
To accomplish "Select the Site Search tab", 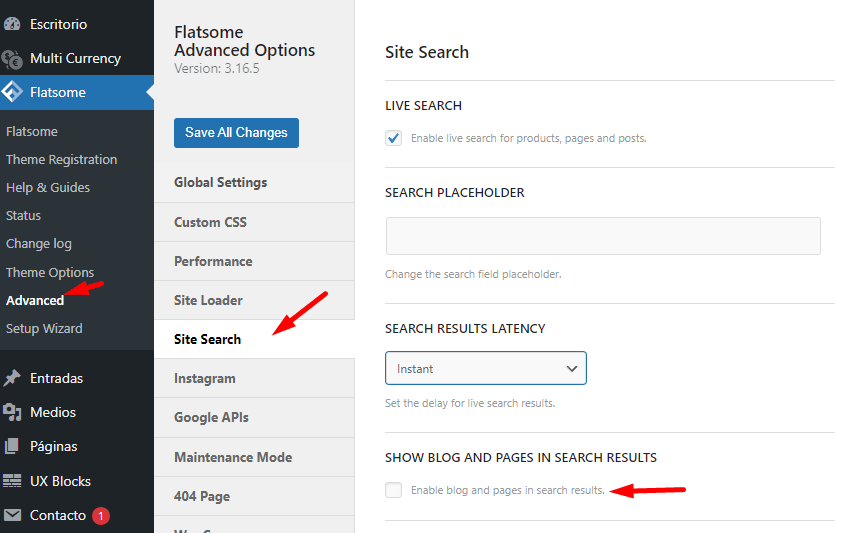I will tap(254, 339).
